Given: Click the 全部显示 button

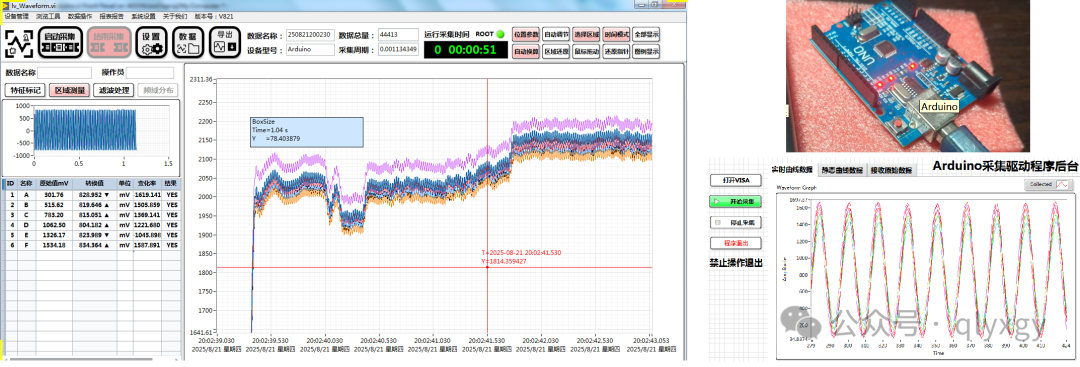Looking at the screenshot, I should click(646, 34).
